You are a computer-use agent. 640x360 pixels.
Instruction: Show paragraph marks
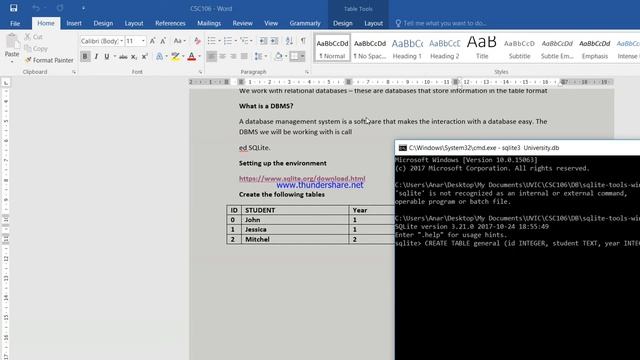pos(303,41)
